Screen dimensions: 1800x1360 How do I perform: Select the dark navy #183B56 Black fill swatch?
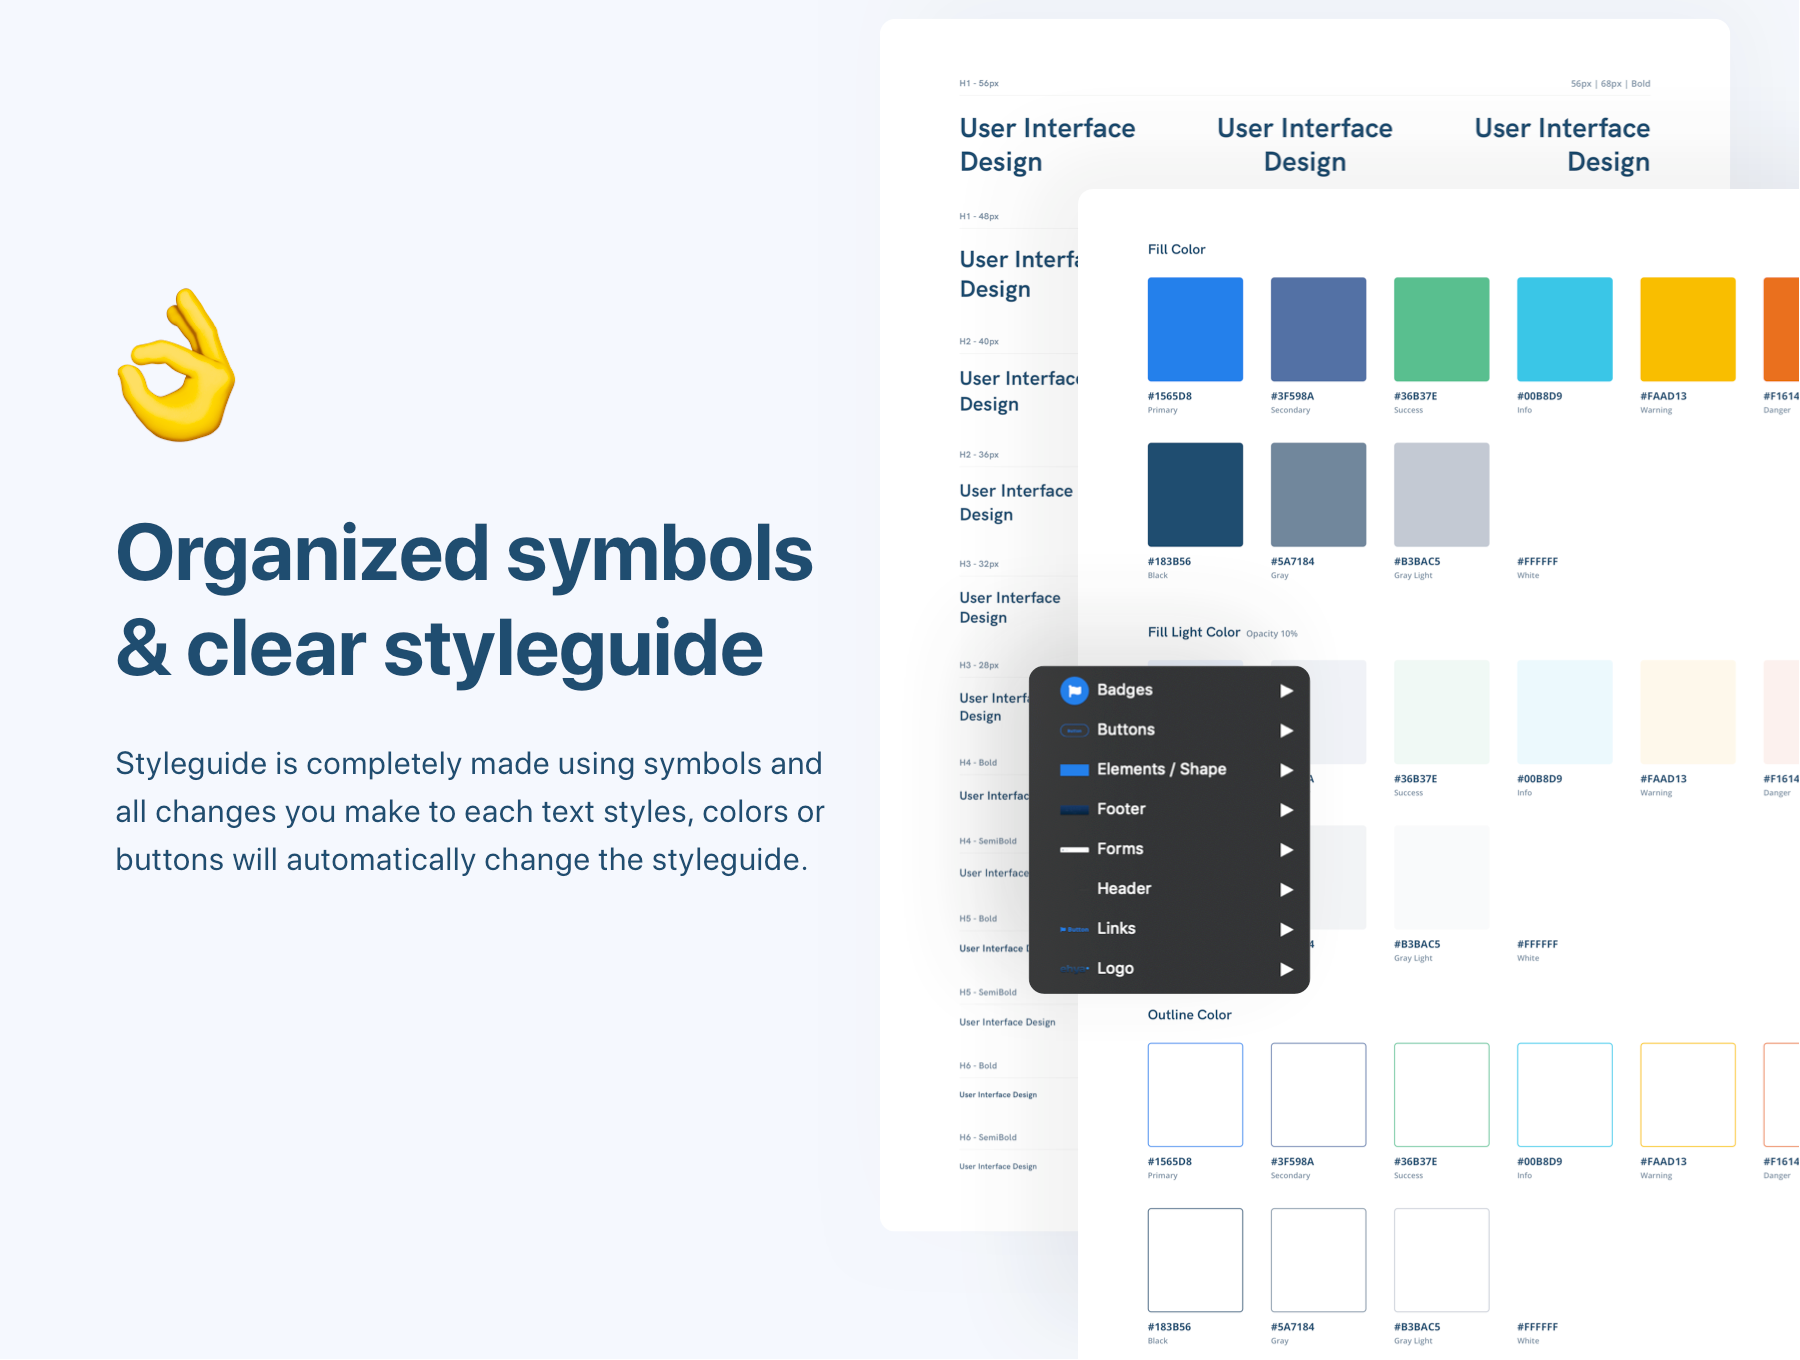(x=1195, y=495)
